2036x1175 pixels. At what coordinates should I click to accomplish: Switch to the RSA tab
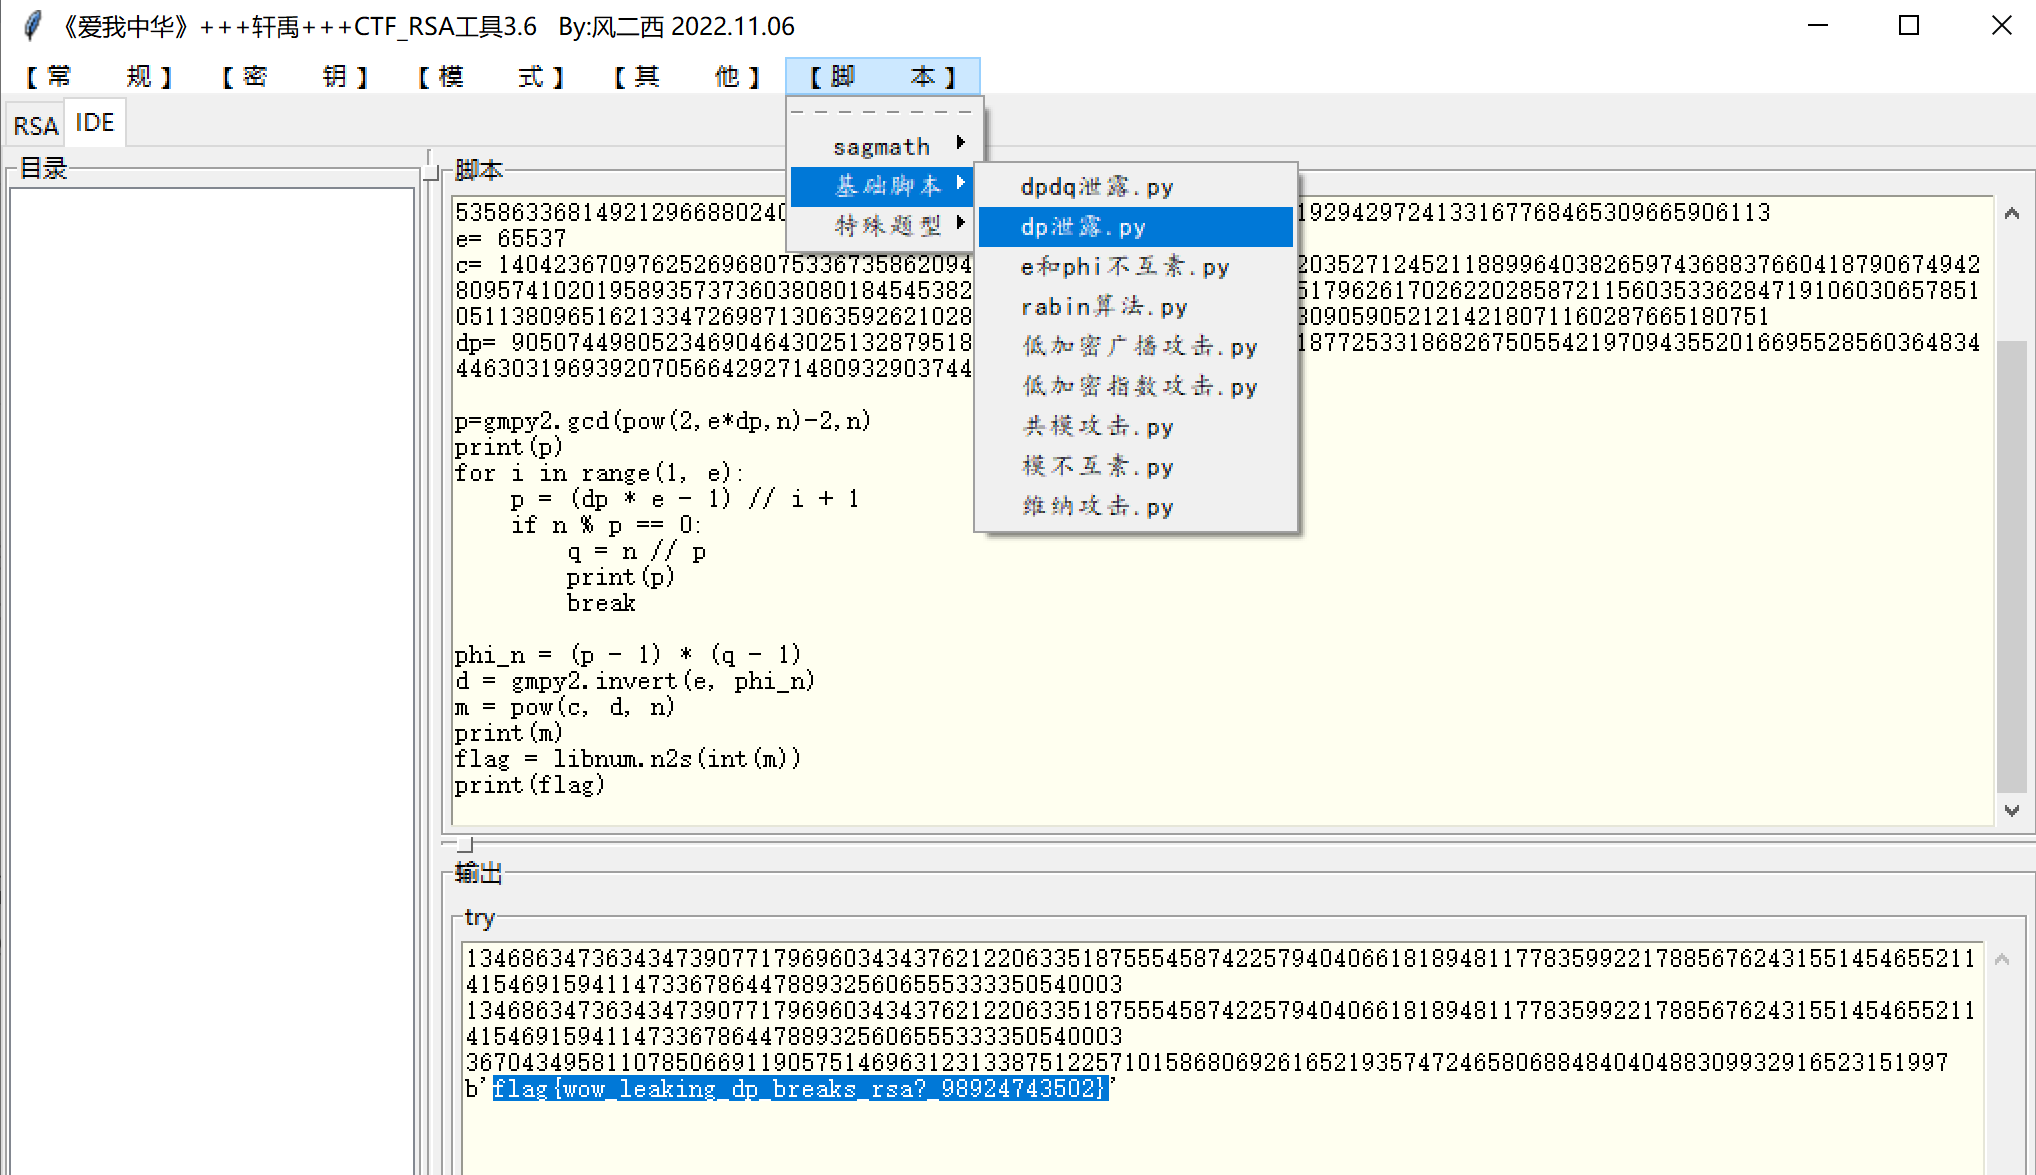35,125
